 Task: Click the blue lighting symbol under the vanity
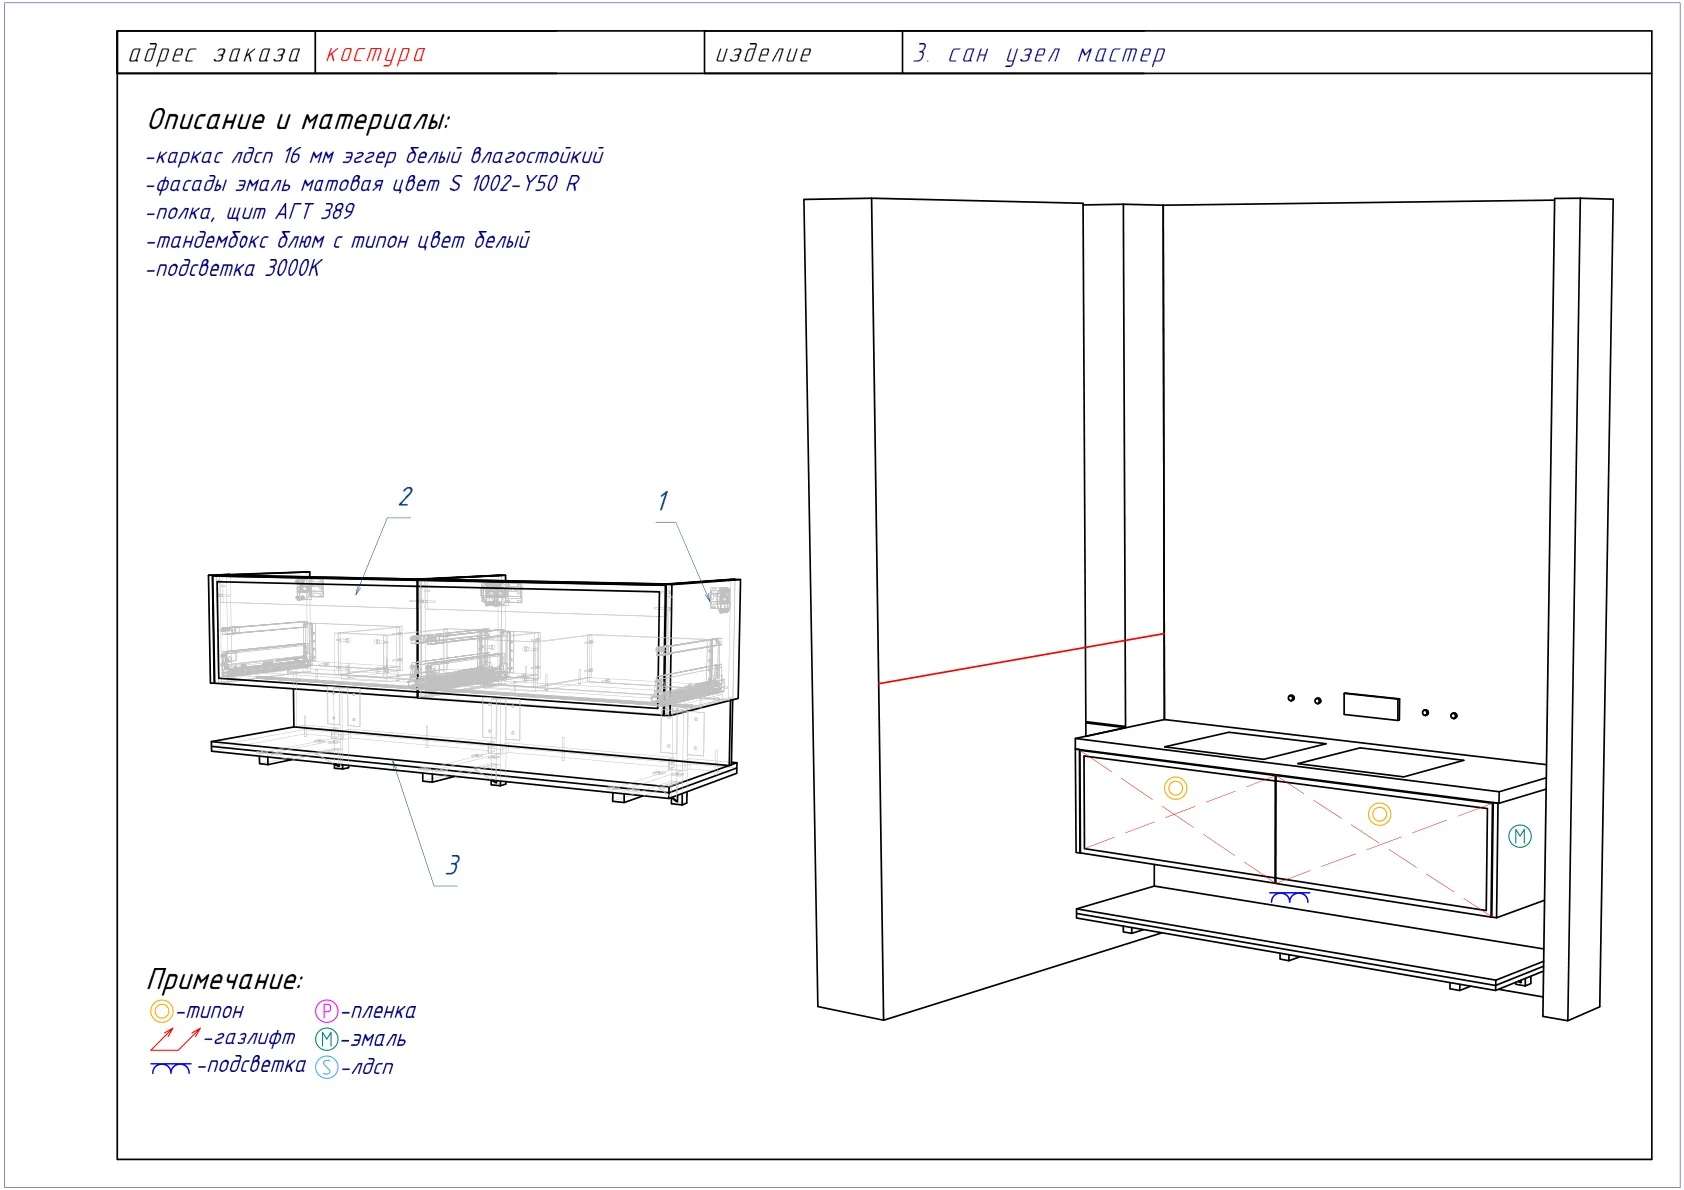click(x=1290, y=898)
